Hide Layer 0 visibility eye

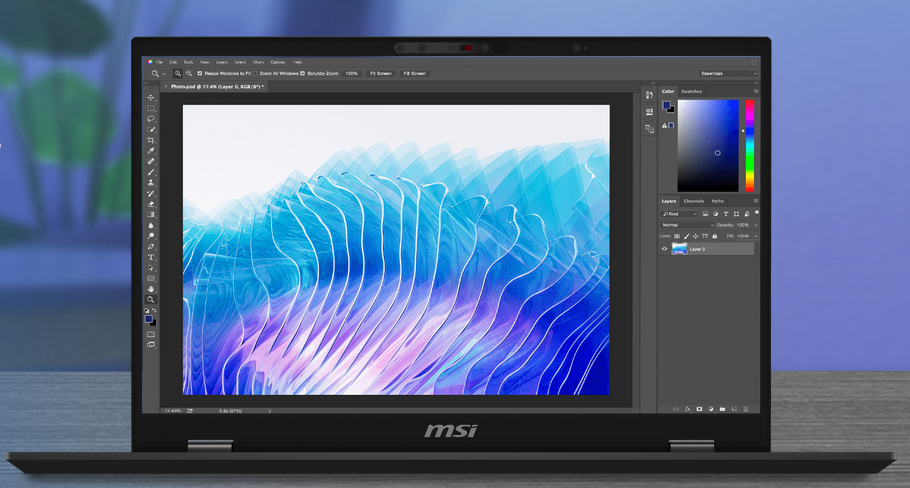[665, 249]
